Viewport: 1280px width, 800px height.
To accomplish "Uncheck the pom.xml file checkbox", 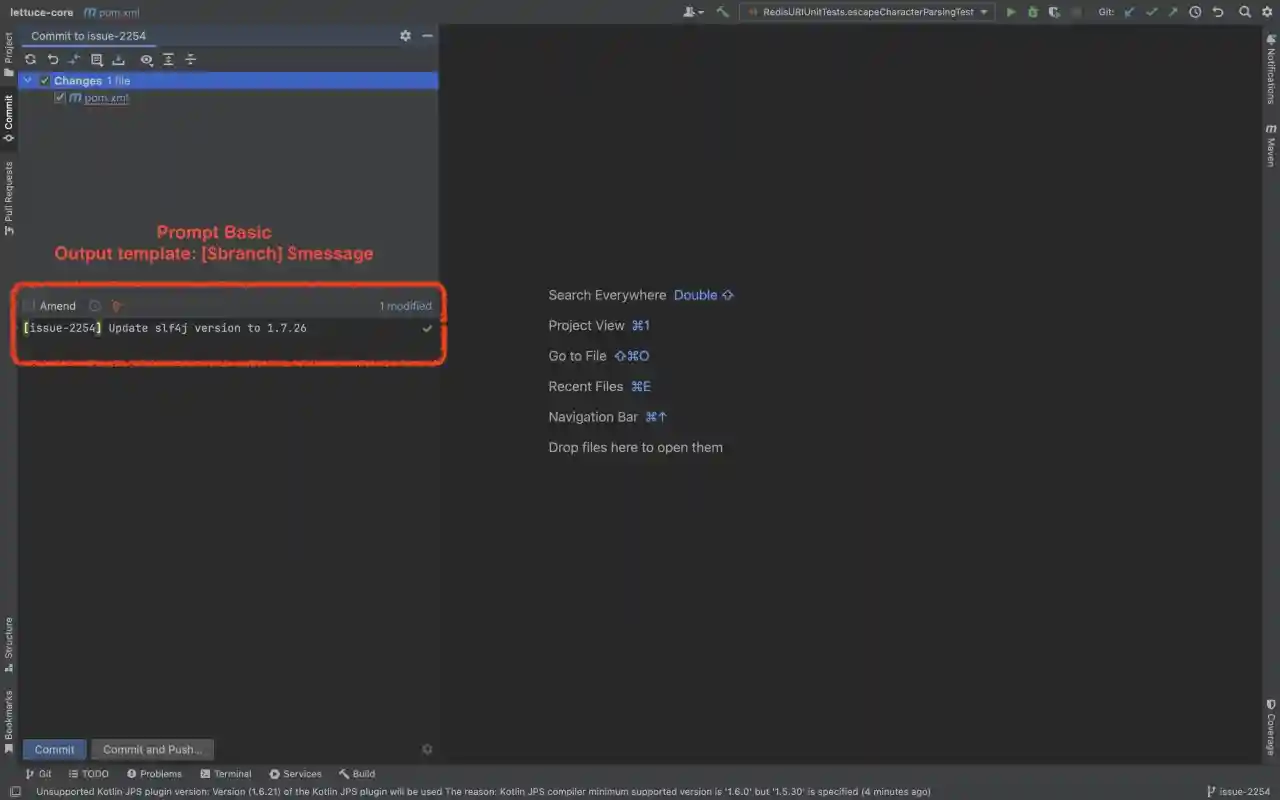I will pos(60,98).
